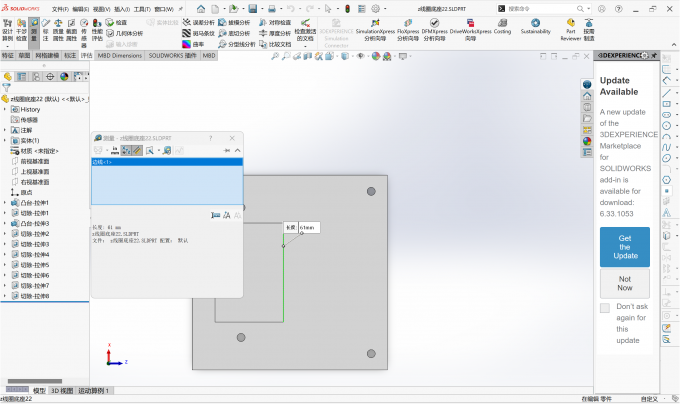Switch to SOLIDWORKS Add-ins (插件) tab

click(x=173, y=55)
